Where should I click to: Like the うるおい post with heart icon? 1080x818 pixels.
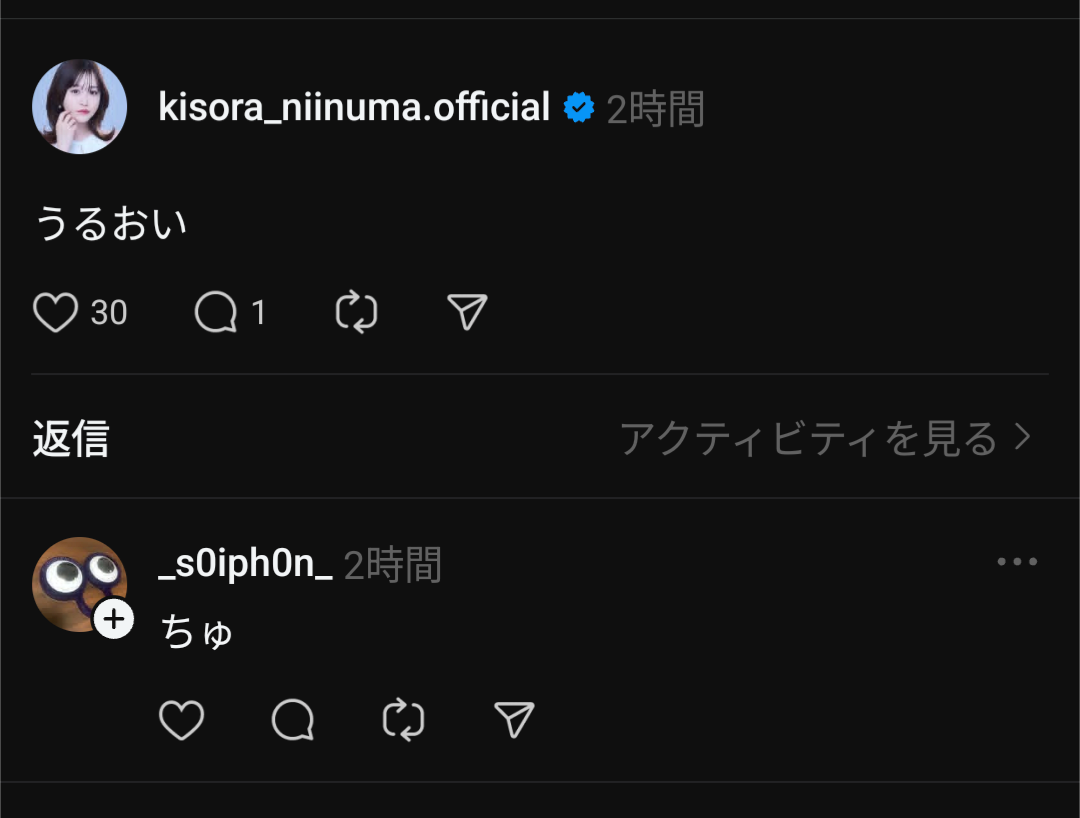[x=55, y=313]
